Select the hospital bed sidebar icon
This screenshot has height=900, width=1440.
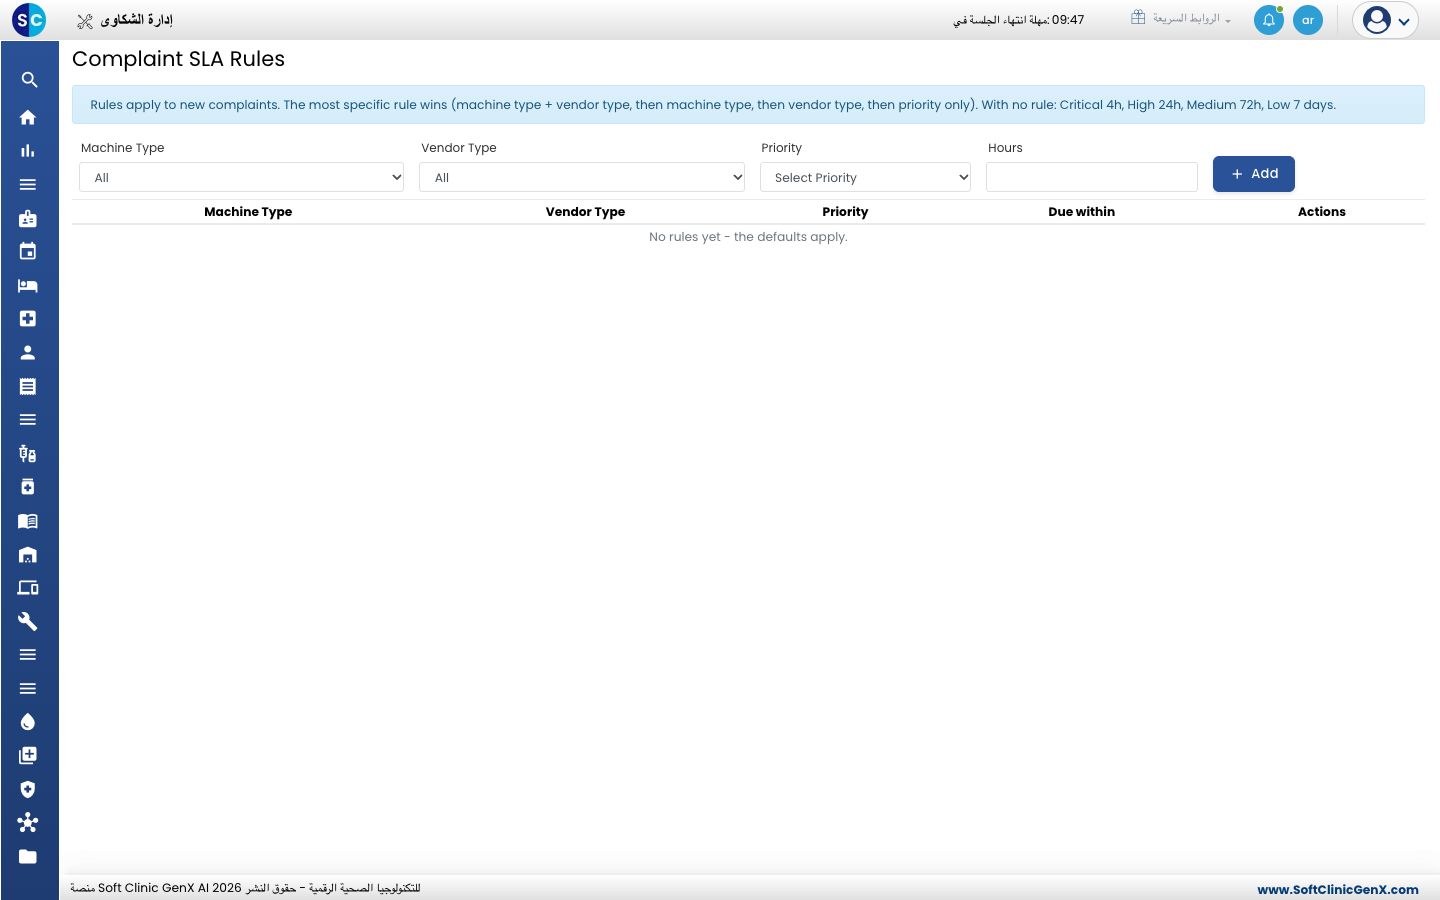point(28,286)
